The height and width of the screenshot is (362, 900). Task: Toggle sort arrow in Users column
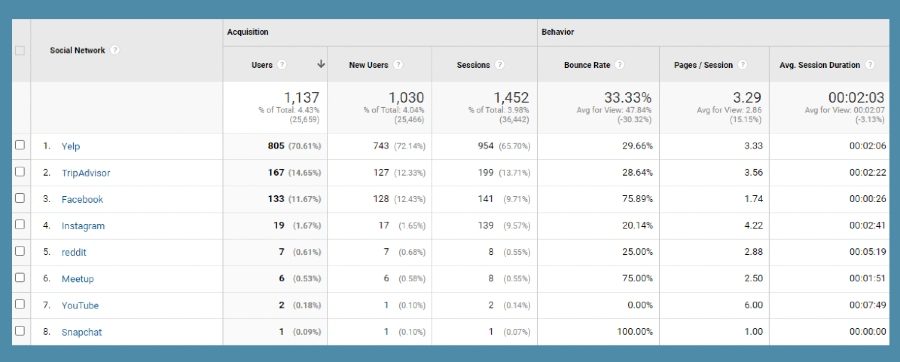[321, 64]
